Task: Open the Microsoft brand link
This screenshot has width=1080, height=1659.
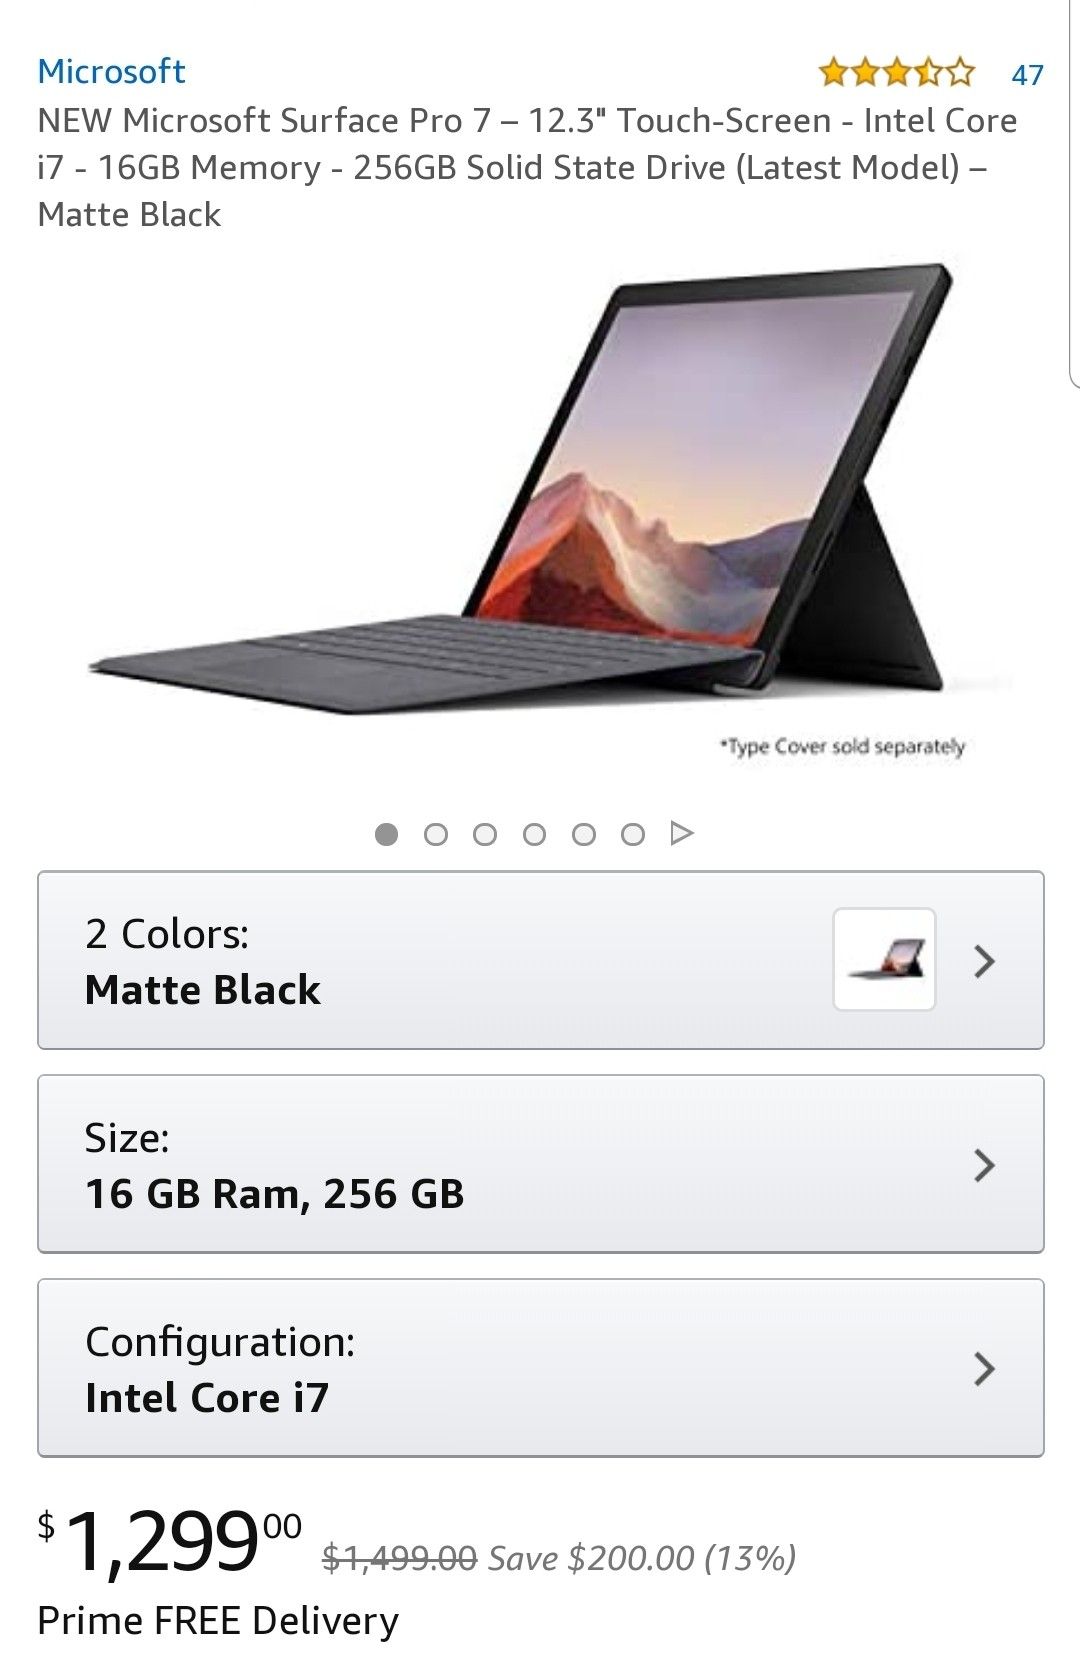Action: pos(111,71)
